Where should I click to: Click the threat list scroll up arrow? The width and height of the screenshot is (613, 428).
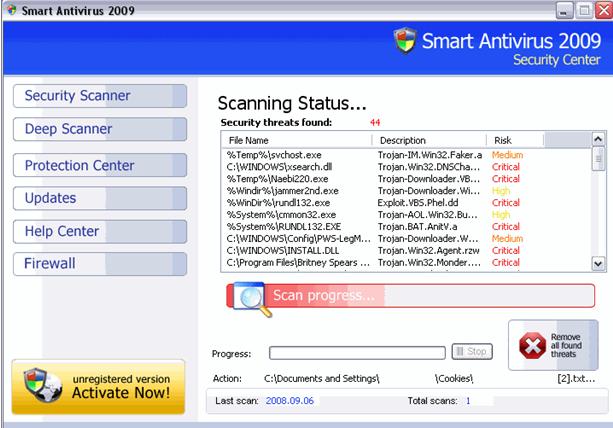pyautogui.click(x=598, y=139)
